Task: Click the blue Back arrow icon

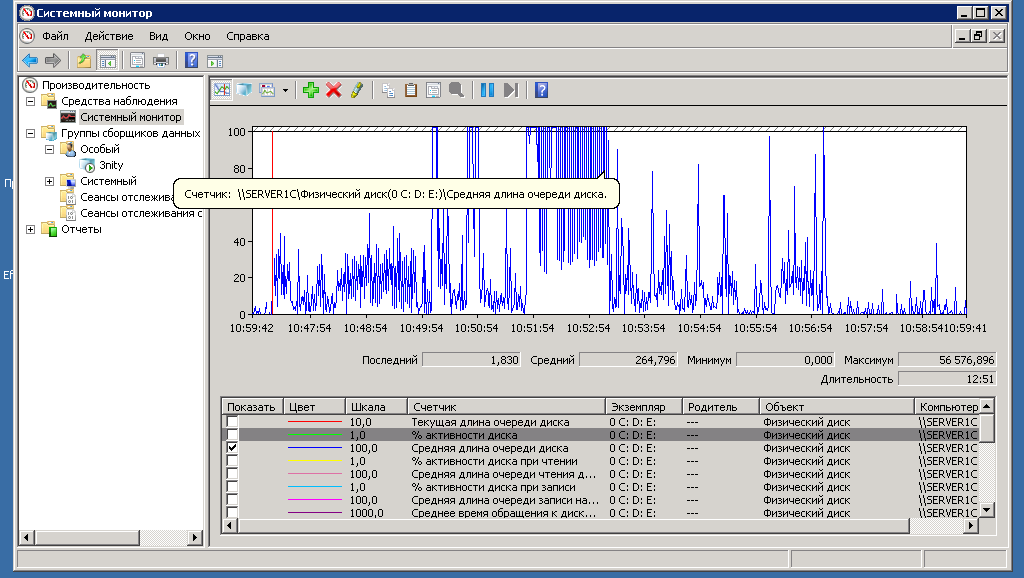Action: click(30, 60)
